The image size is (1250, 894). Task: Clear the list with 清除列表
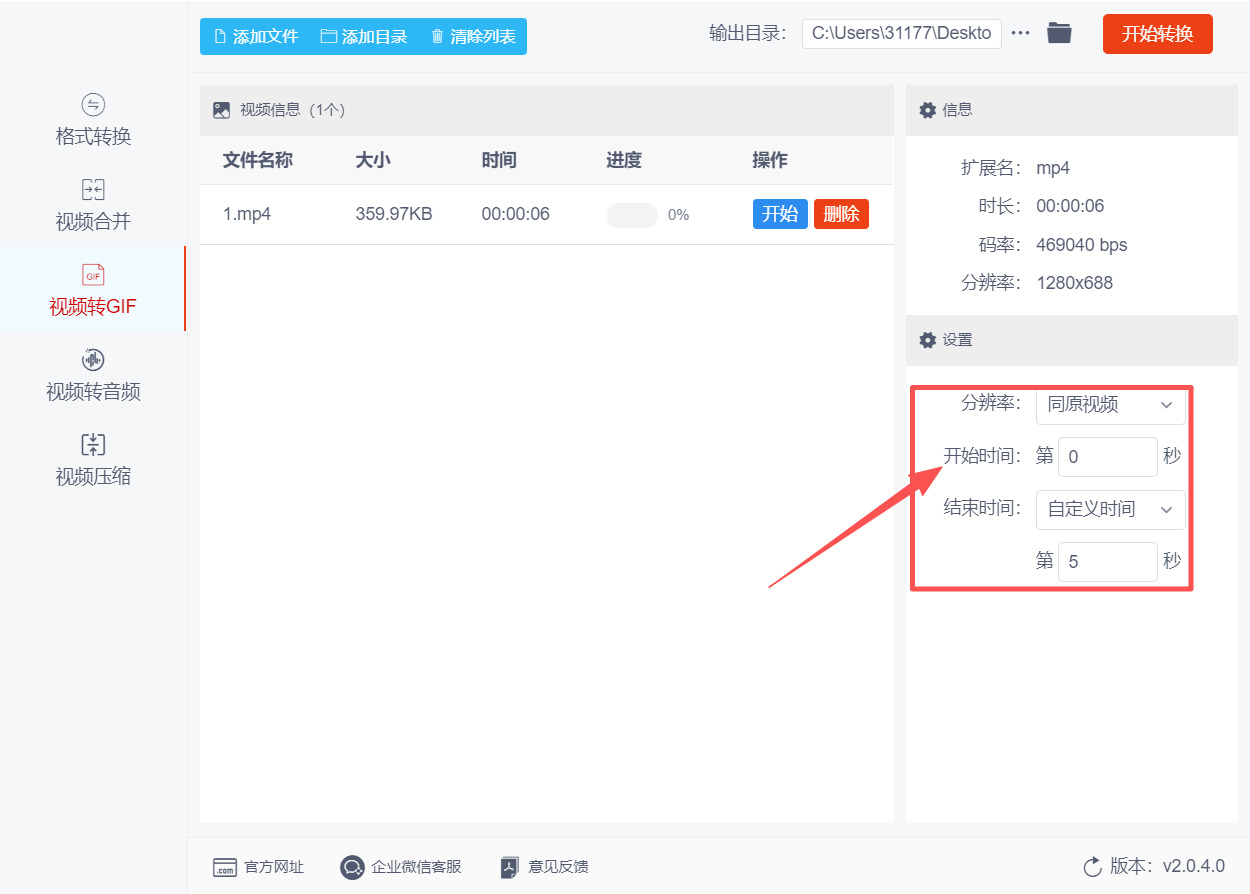point(473,36)
